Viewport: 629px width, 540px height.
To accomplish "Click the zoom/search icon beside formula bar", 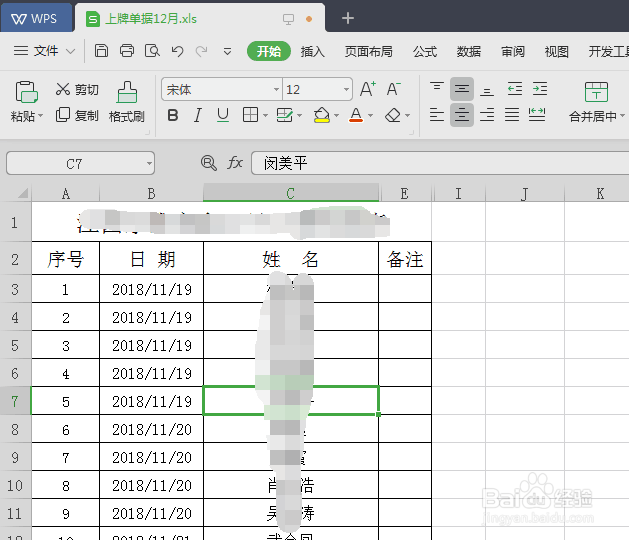I will 209,163.
